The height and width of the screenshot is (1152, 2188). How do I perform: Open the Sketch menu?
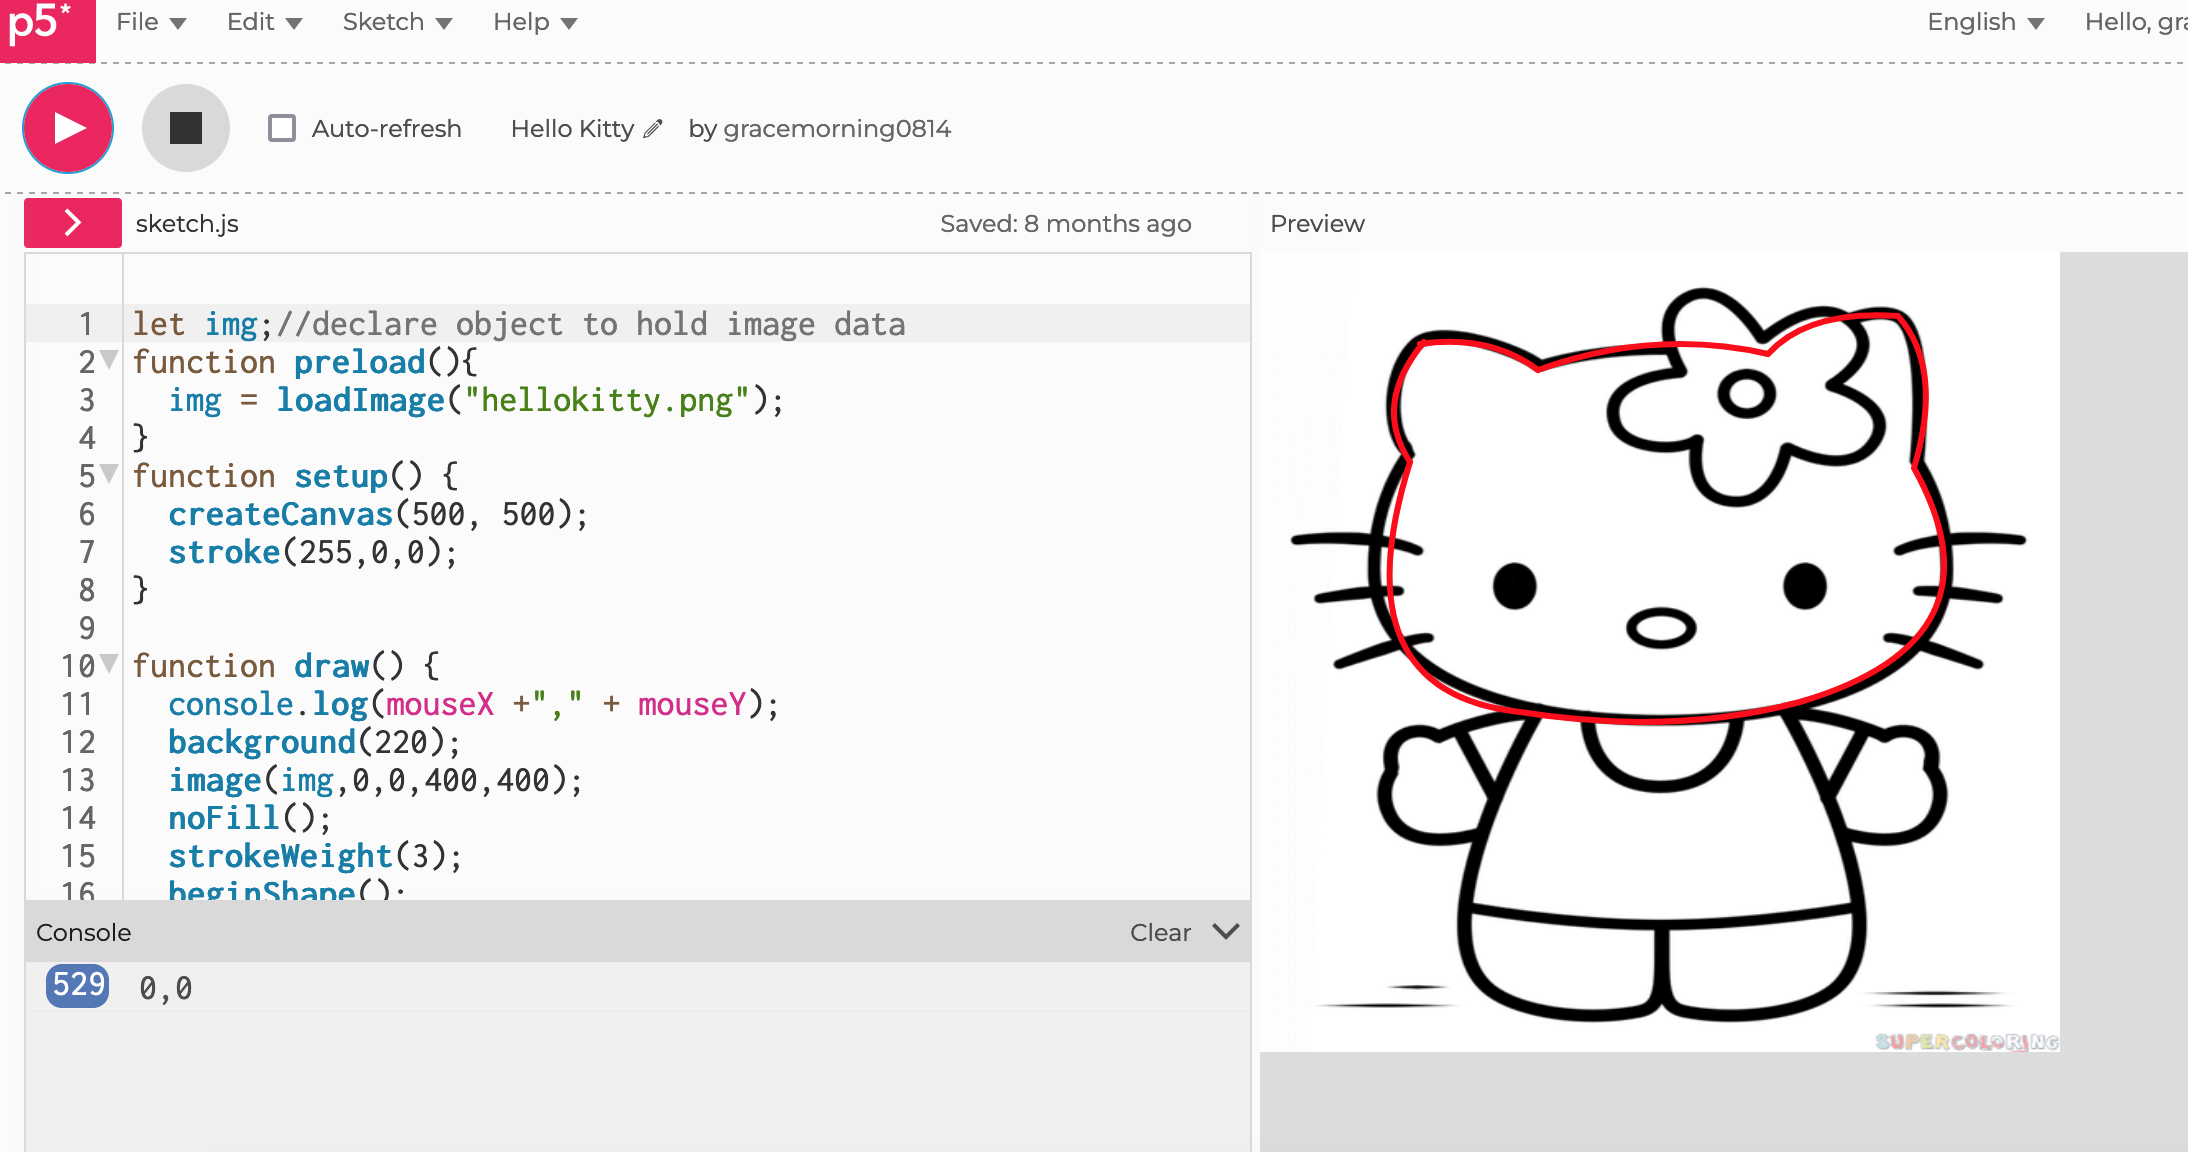(397, 22)
